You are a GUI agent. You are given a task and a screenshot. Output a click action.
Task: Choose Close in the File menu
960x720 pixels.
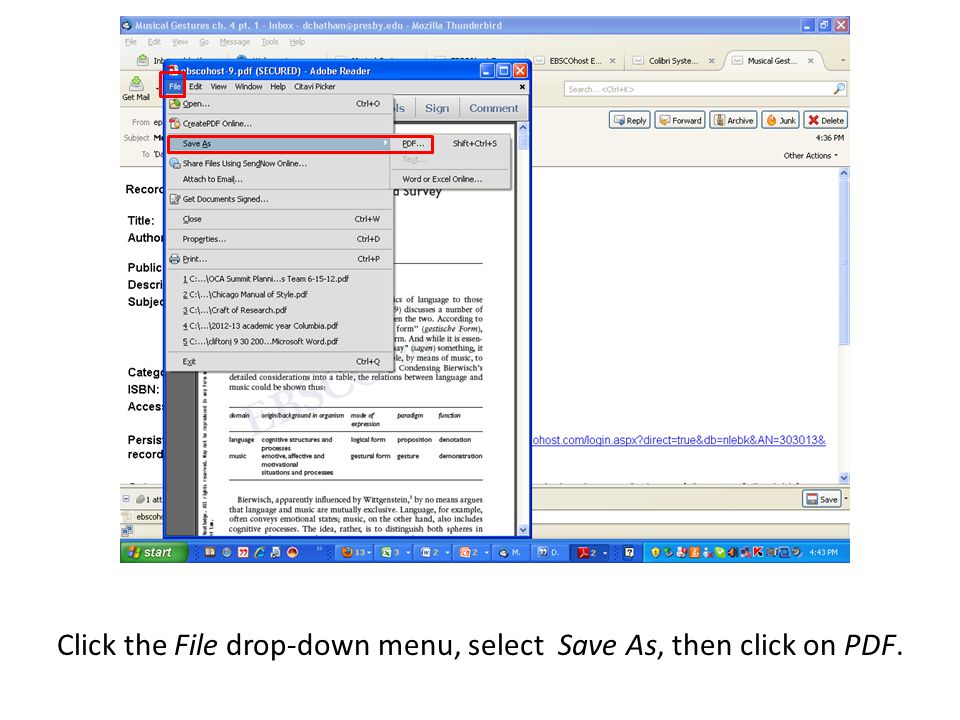[280, 219]
